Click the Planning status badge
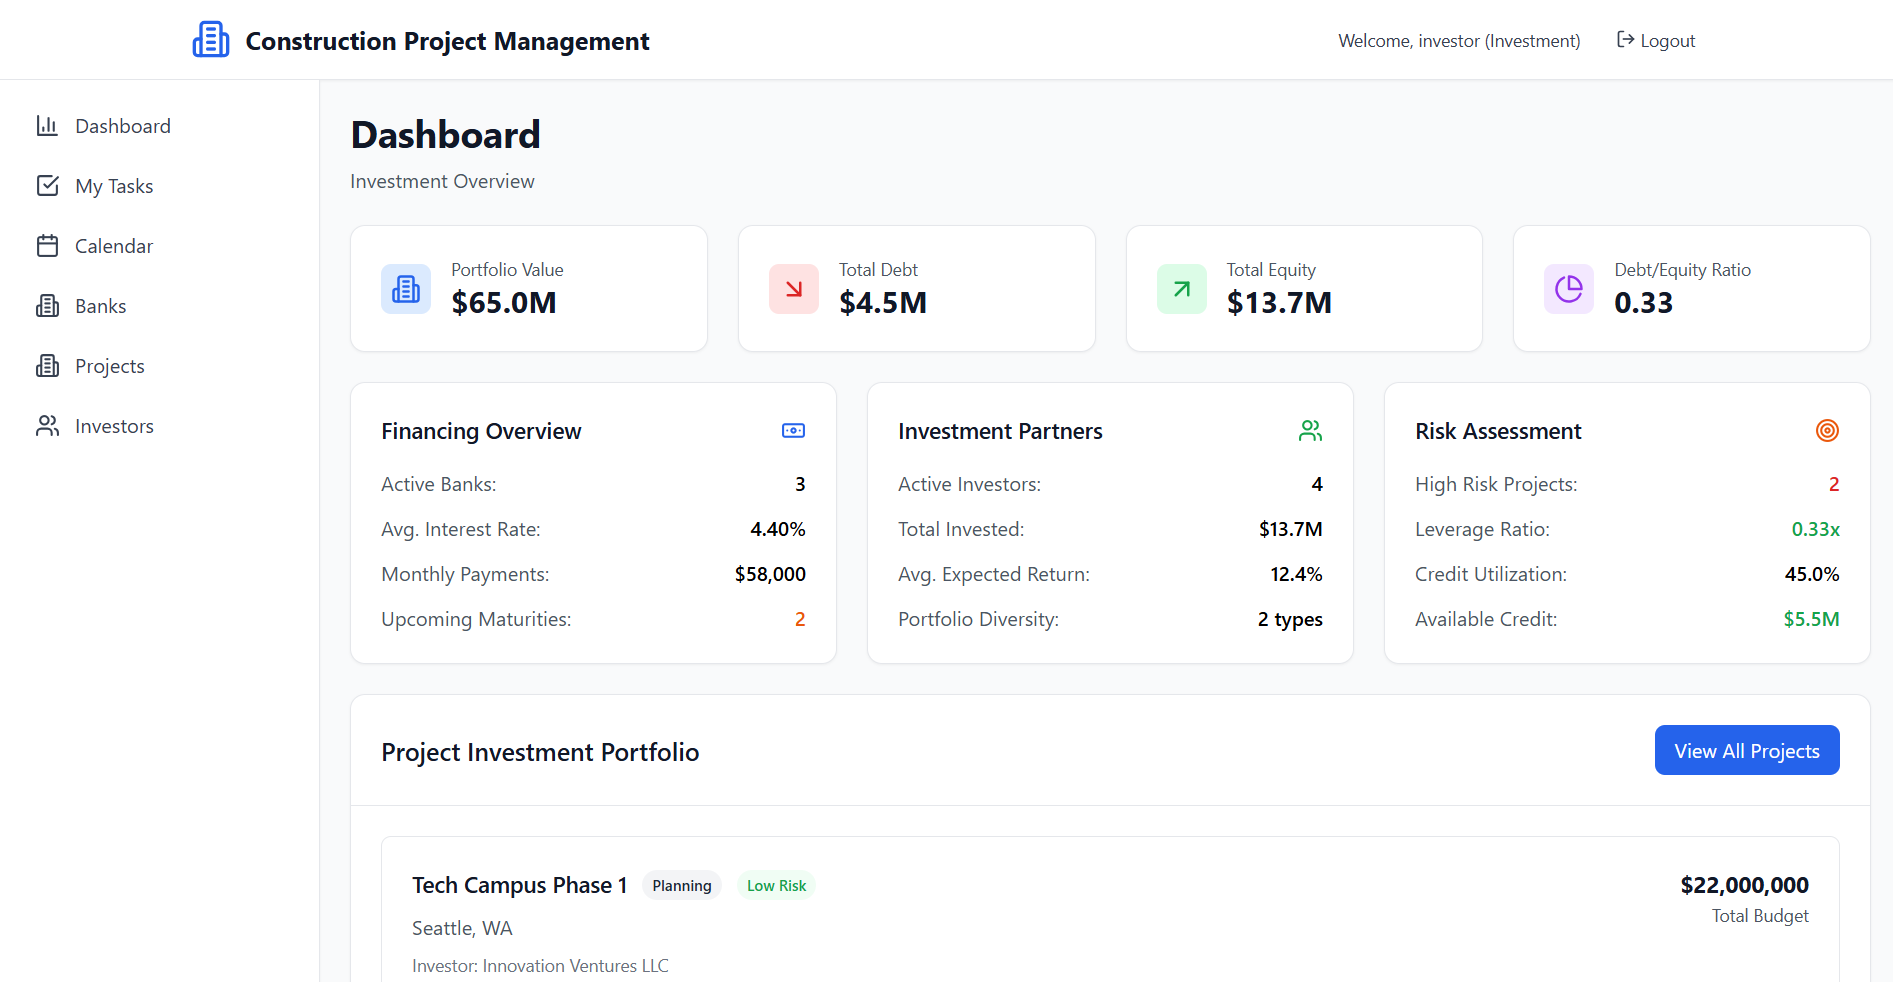Image resolution: width=1893 pixels, height=982 pixels. point(682,886)
